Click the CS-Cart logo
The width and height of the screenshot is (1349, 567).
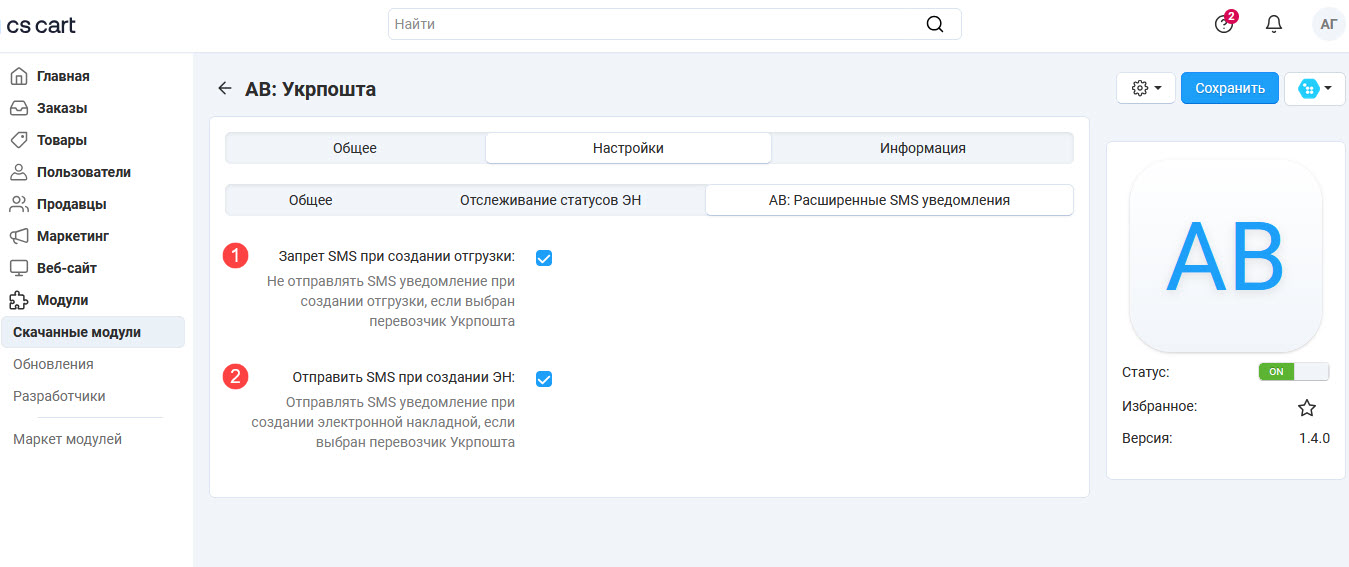(x=41, y=25)
